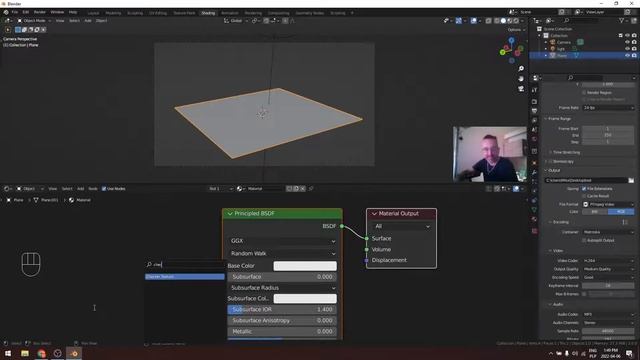Open the GGX distribution dropdown
The width and height of the screenshot is (640, 360).
click(282, 241)
